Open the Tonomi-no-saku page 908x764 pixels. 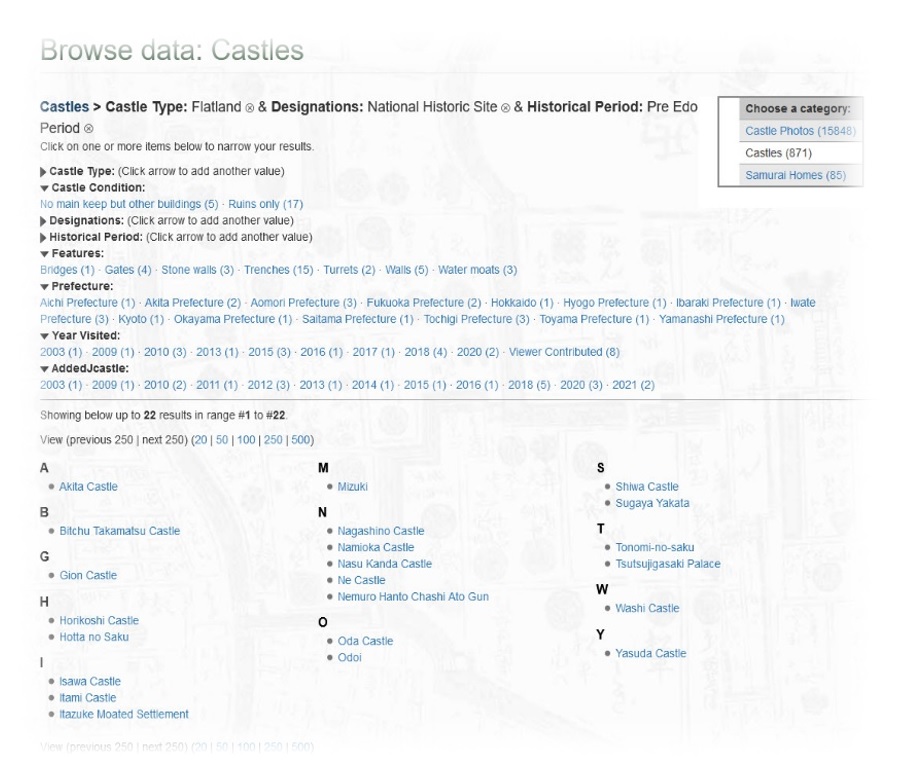[x=655, y=547]
